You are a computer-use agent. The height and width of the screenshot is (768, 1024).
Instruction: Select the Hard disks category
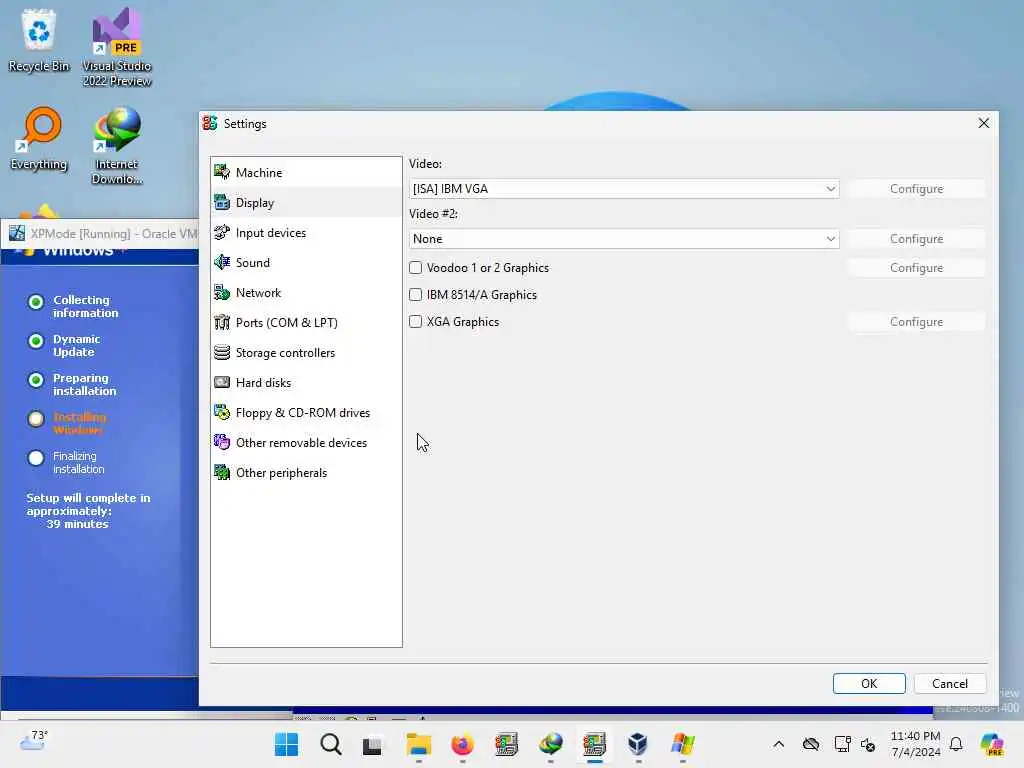click(x=306, y=383)
